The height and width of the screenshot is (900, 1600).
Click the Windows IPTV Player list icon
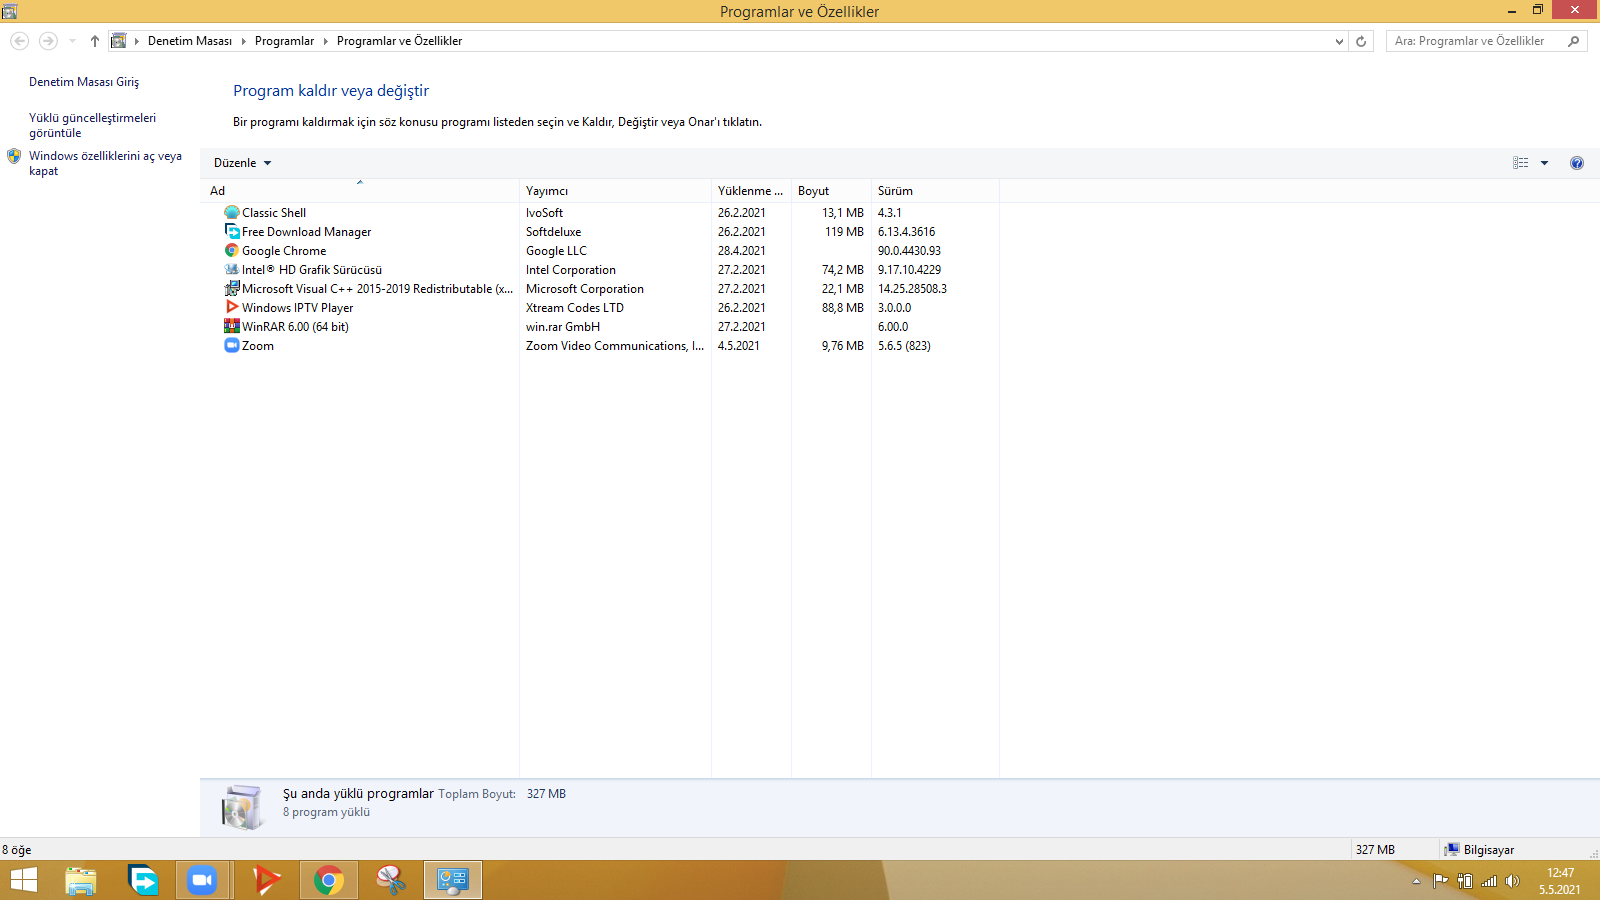point(232,308)
